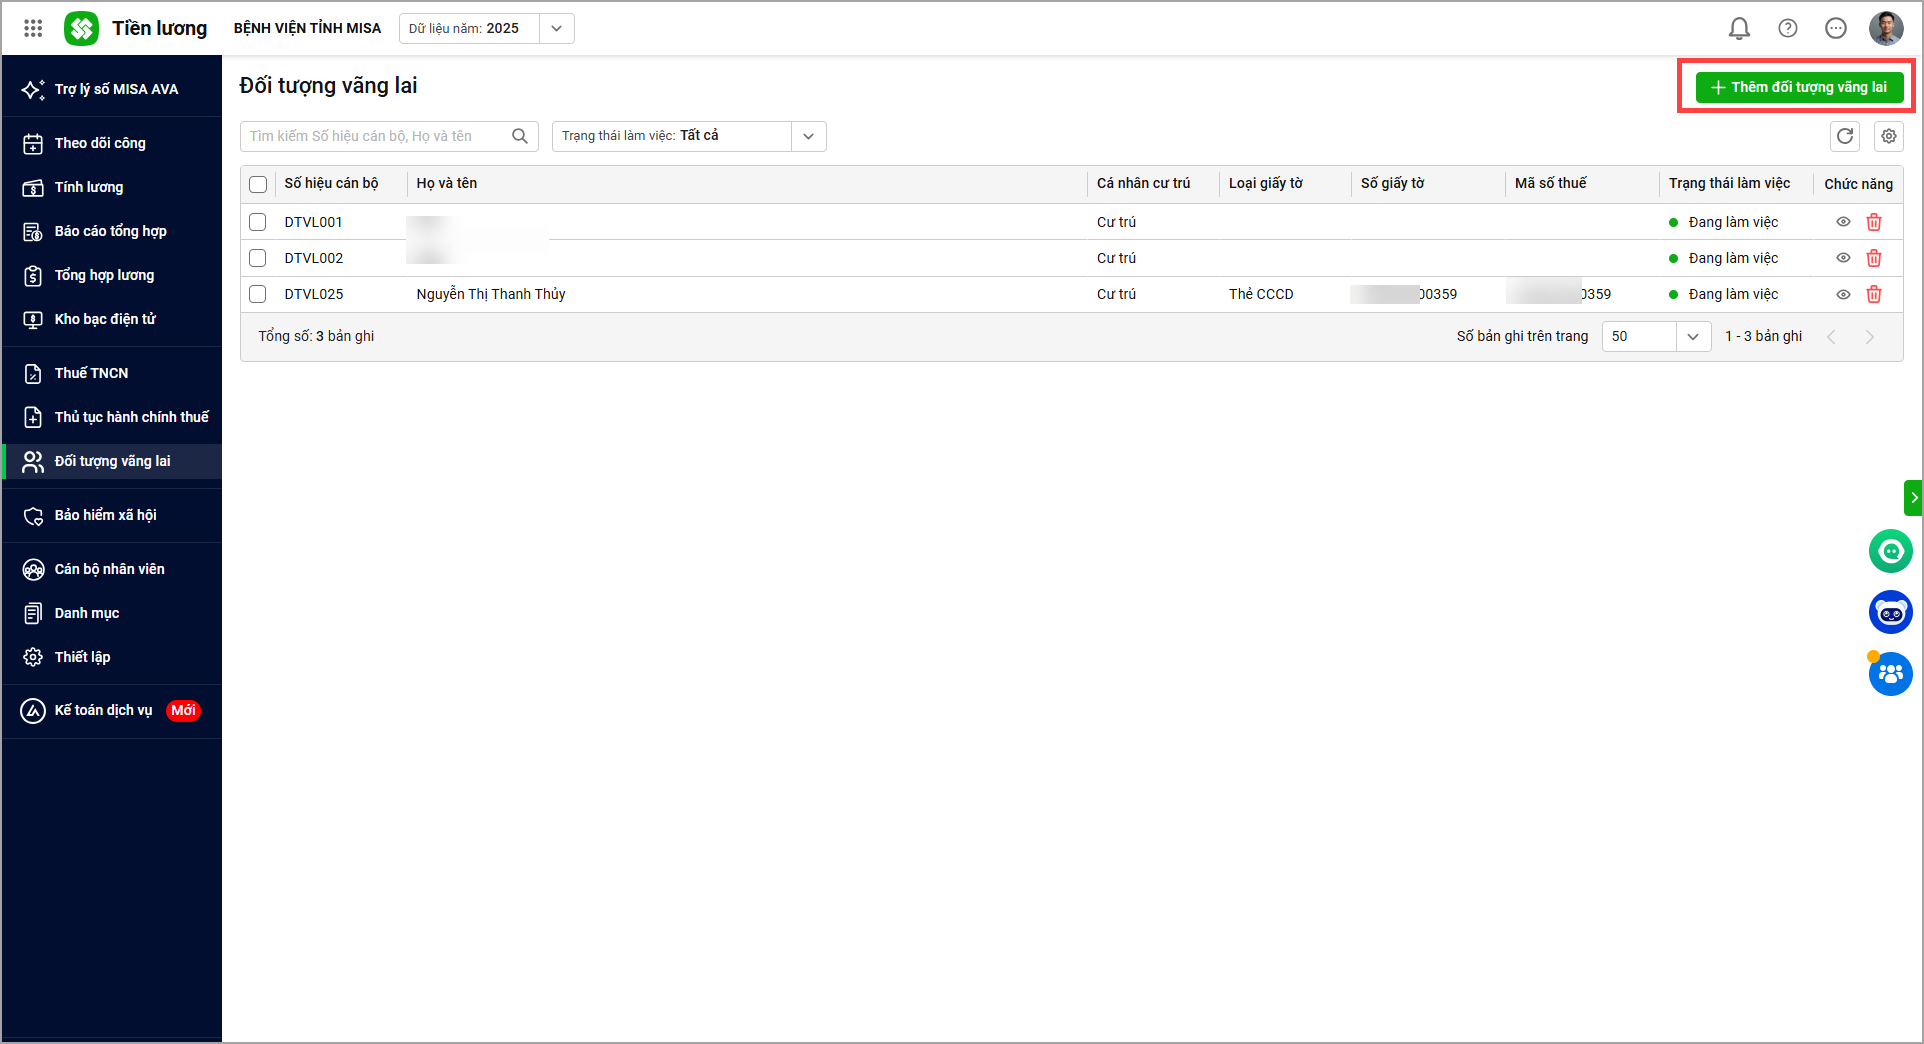Open the notifications bell
This screenshot has height=1044, width=1924.
point(1739,29)
